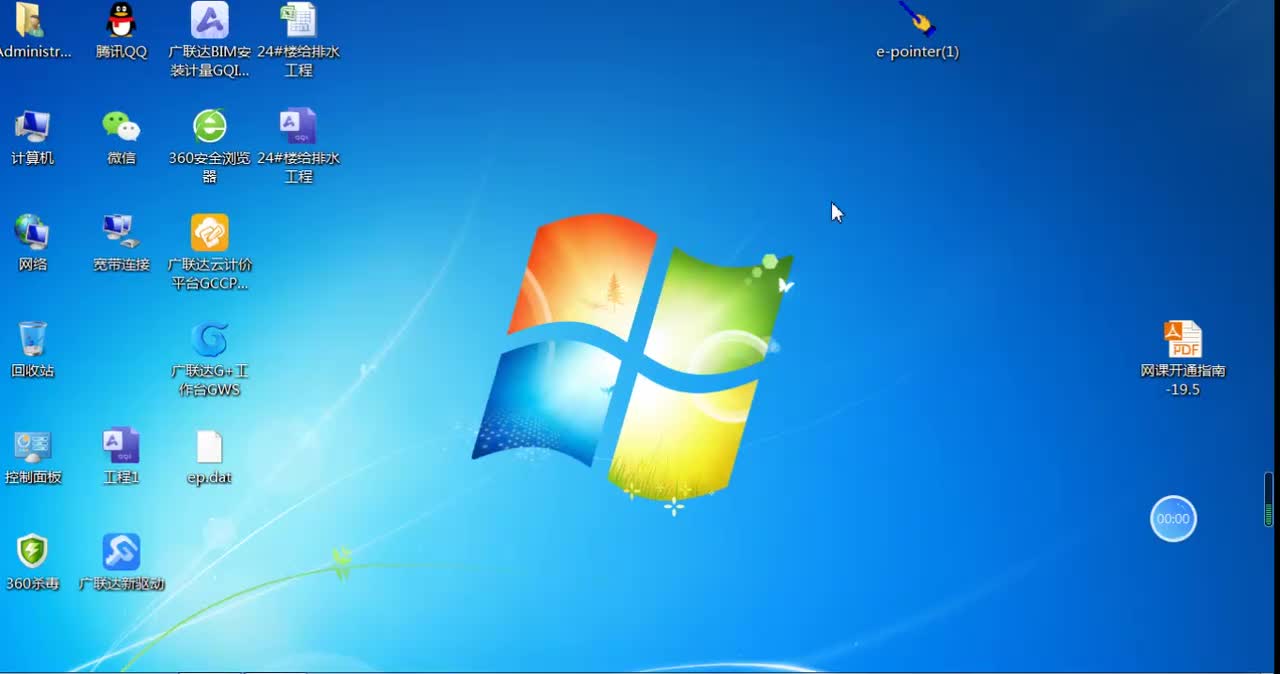Screen dimensions: 1280x674
Task: Click the 宽带连接 shortcut
Action: click(x=121, y=232)
